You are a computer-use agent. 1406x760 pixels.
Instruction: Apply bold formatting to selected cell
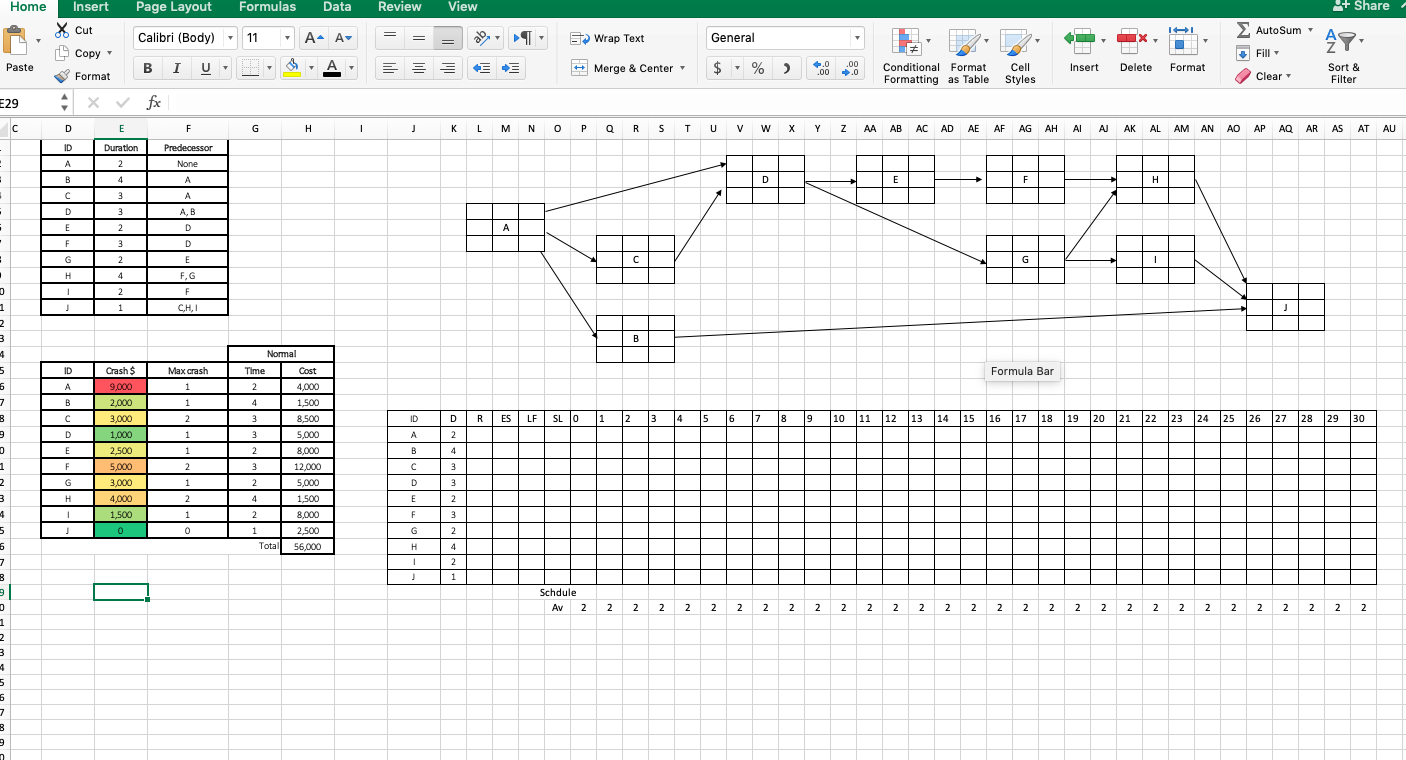[147, 68]
